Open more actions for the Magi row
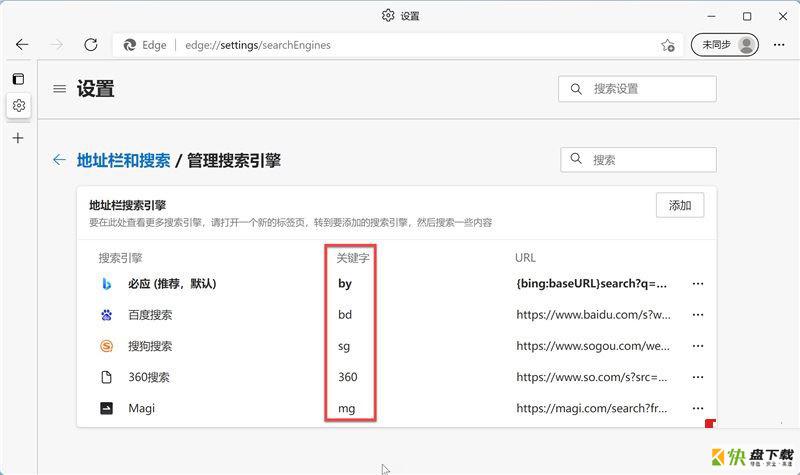800x475 pixels. tap(697, 408)
